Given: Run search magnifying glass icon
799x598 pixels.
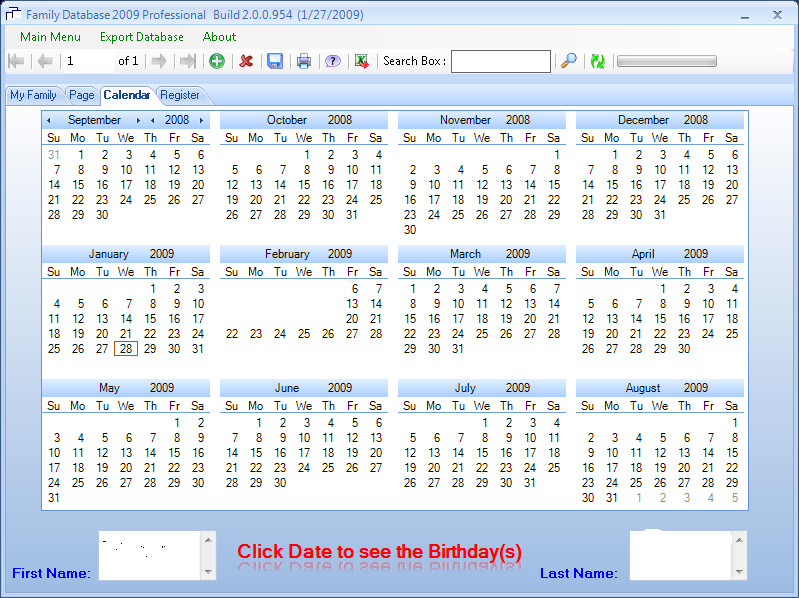Looking at the screenshot, I should [569, 61].
